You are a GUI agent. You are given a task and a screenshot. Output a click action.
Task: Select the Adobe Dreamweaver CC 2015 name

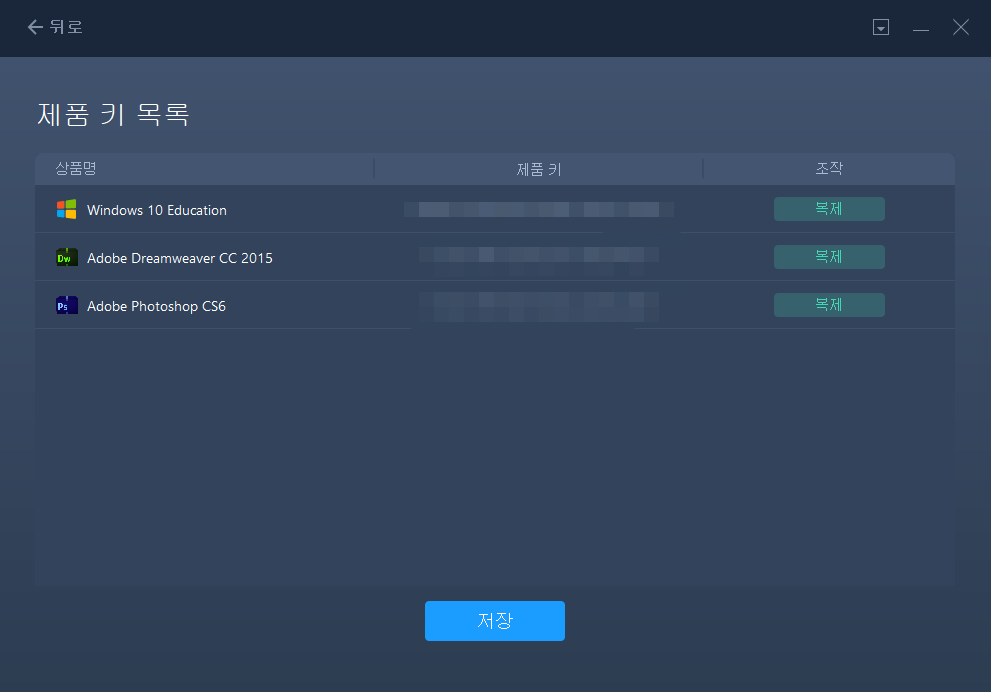179,258
